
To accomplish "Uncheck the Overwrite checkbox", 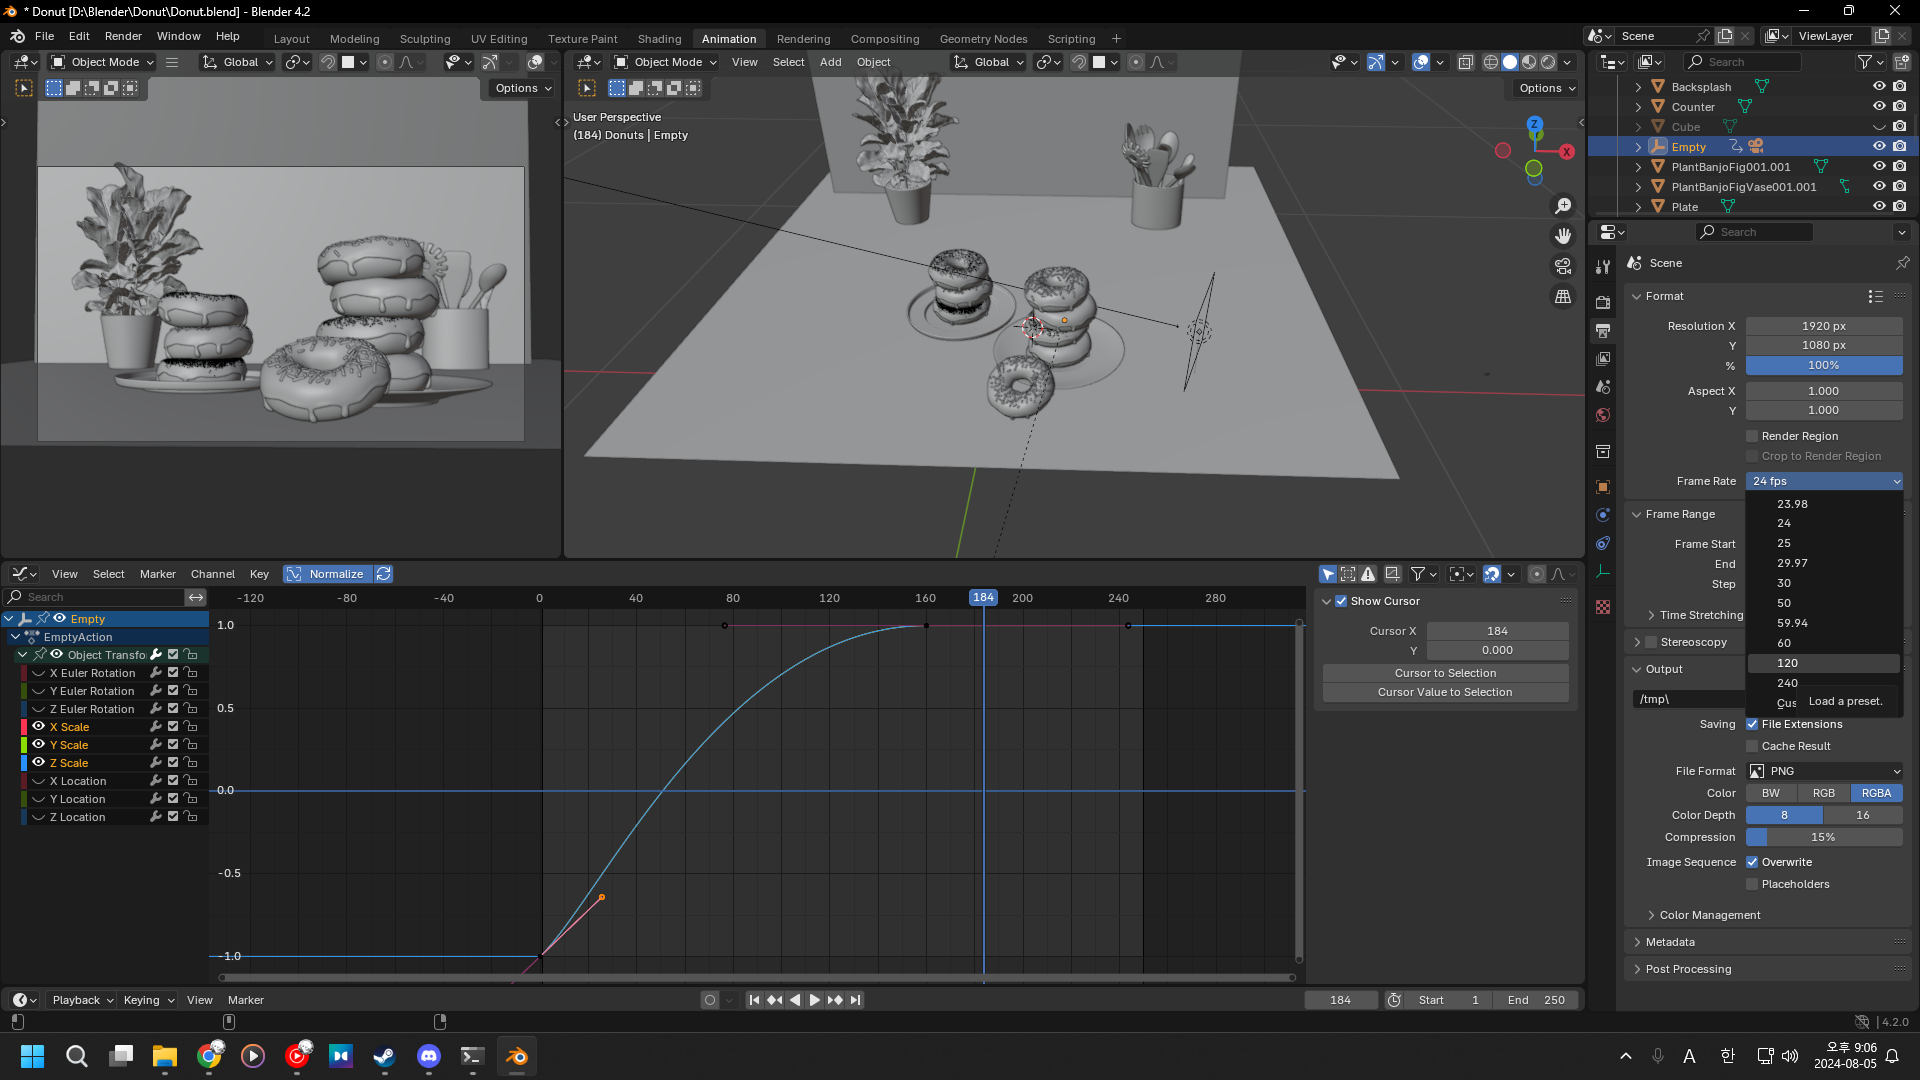I will pos(1752,862).
